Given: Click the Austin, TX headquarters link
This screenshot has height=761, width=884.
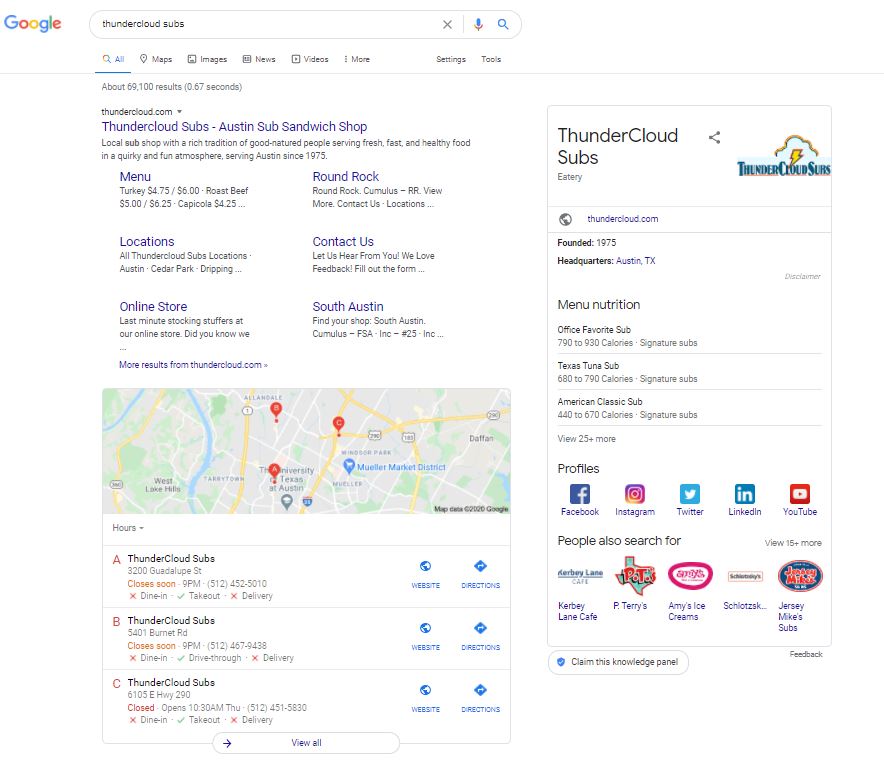Looking at the screenshot, I should 635,261.
